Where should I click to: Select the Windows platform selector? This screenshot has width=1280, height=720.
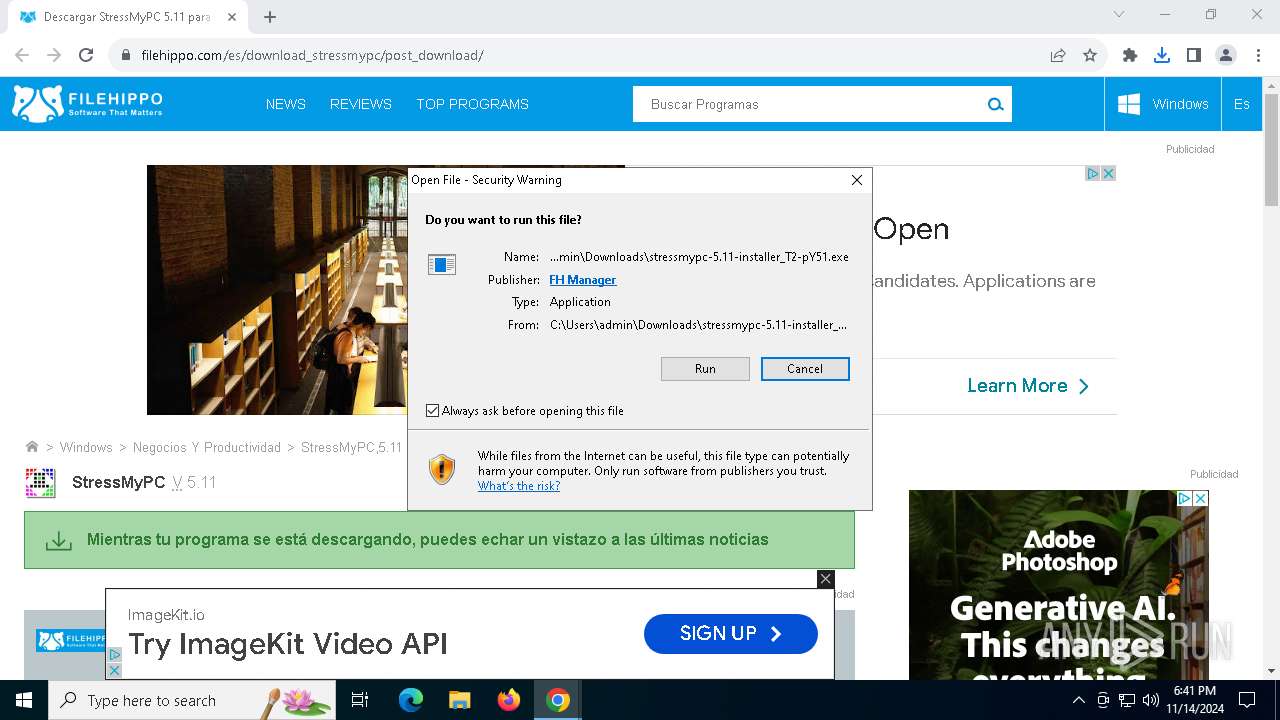coord(1163,104)
